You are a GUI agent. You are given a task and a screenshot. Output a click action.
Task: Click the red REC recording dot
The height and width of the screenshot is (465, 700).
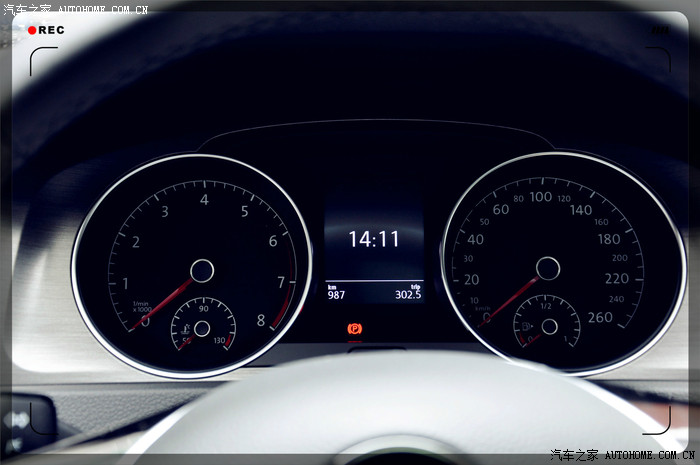click(32, 30)
